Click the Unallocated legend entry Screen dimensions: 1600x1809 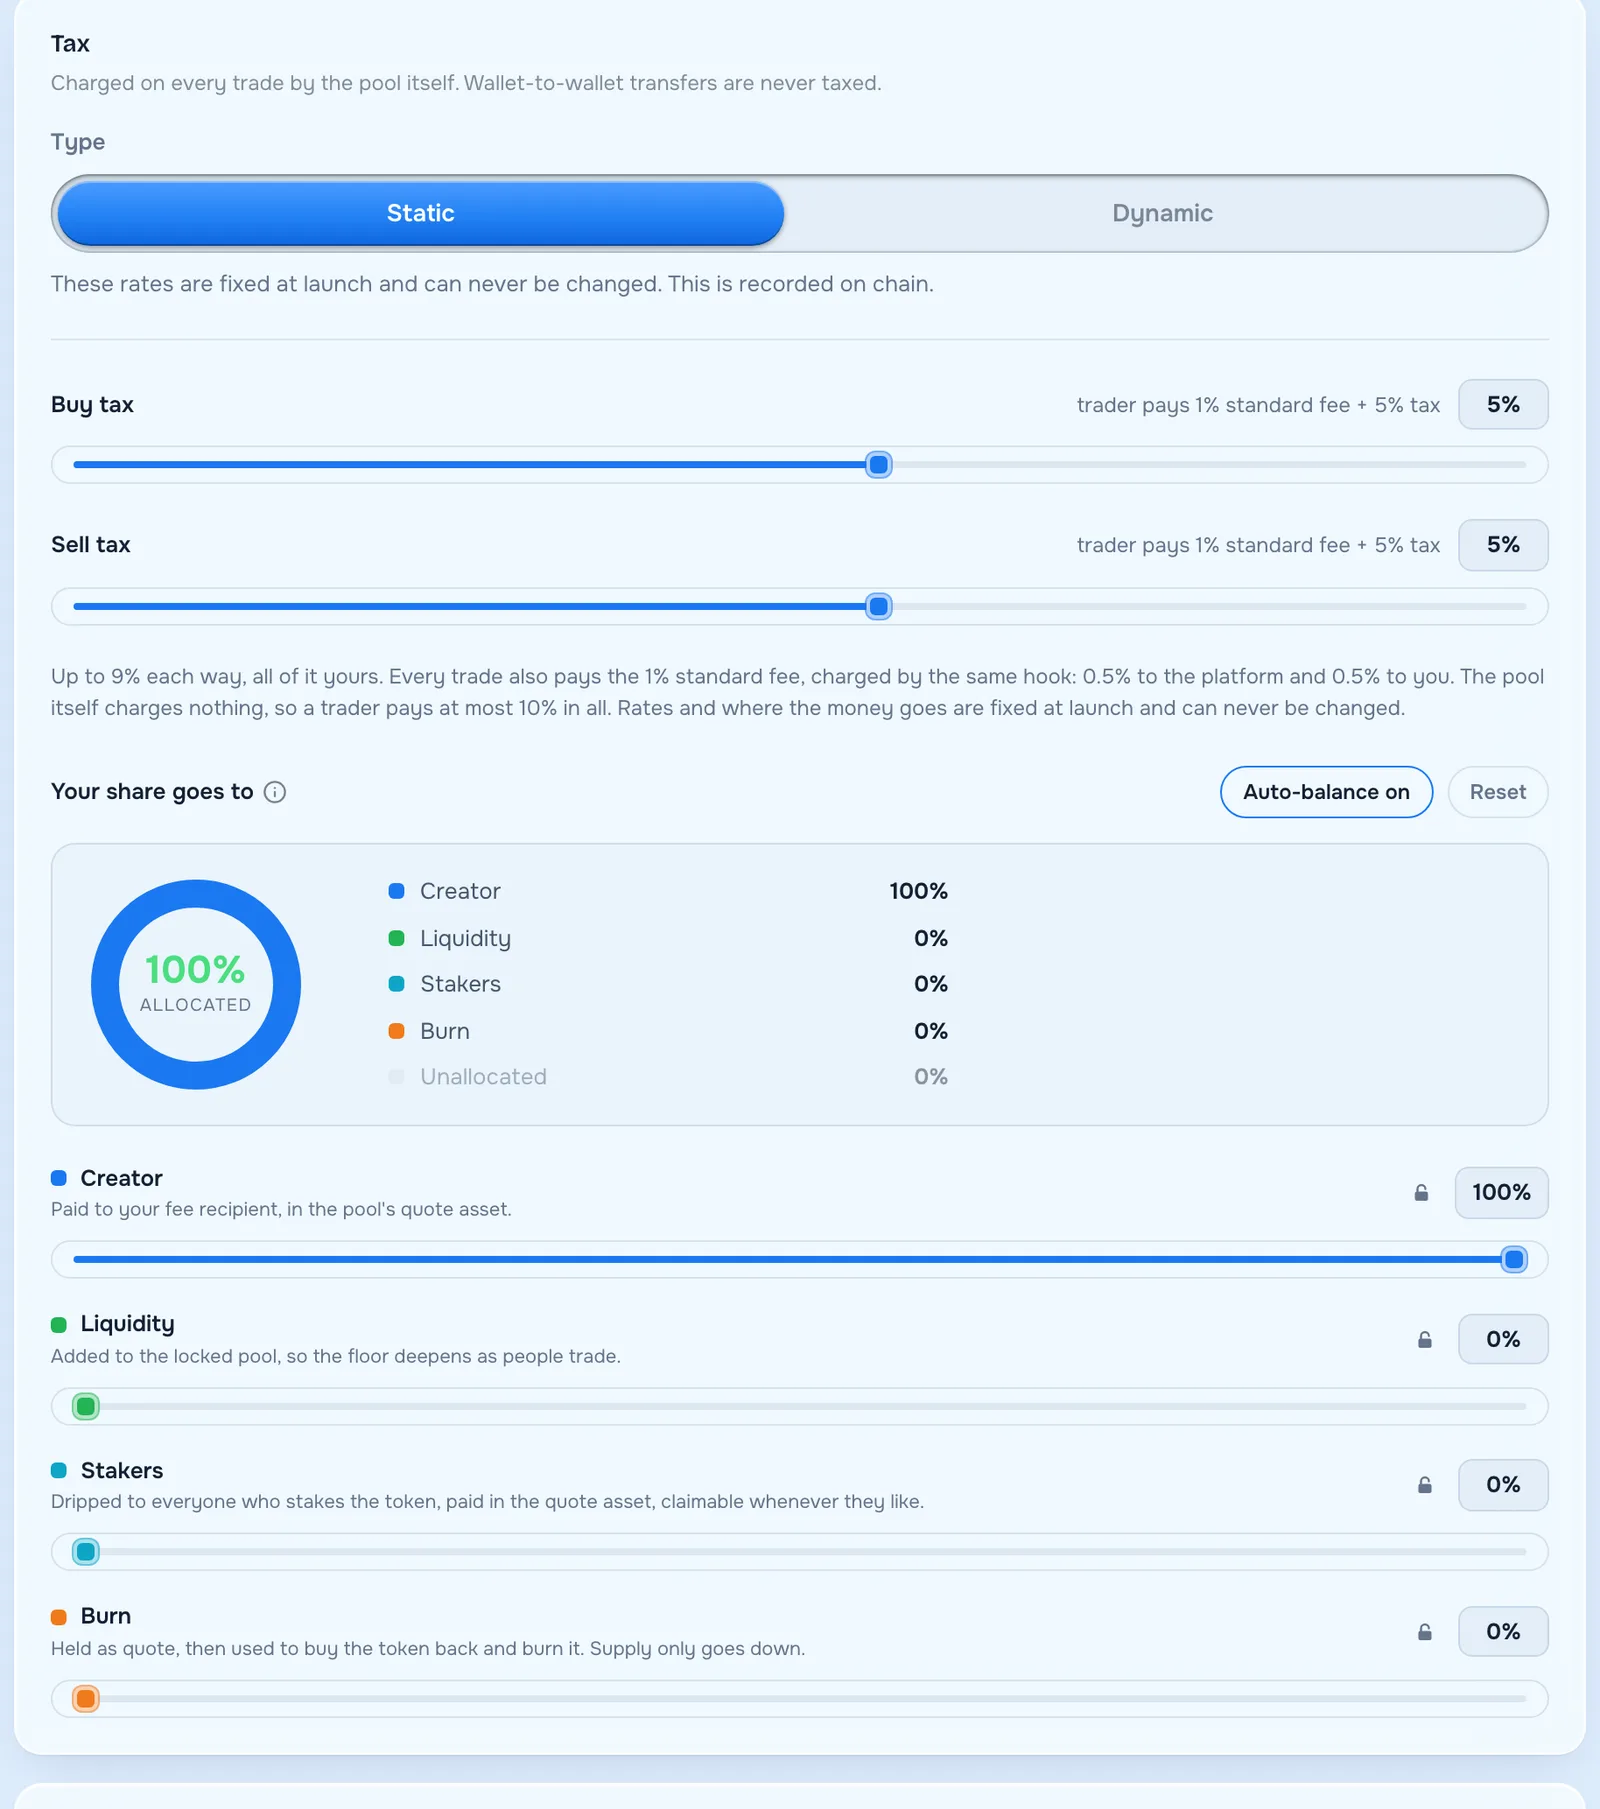tap(668, 1077)
